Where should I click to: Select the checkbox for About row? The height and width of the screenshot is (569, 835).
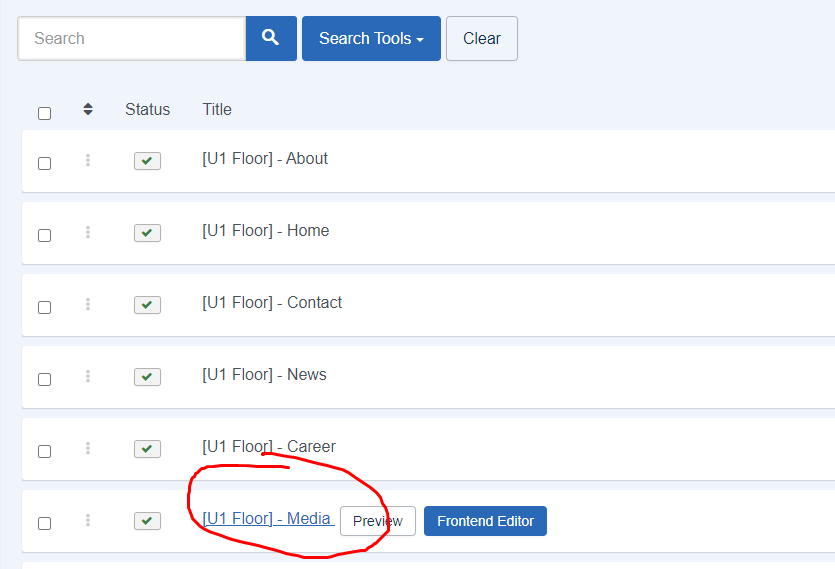coord(45,164)
